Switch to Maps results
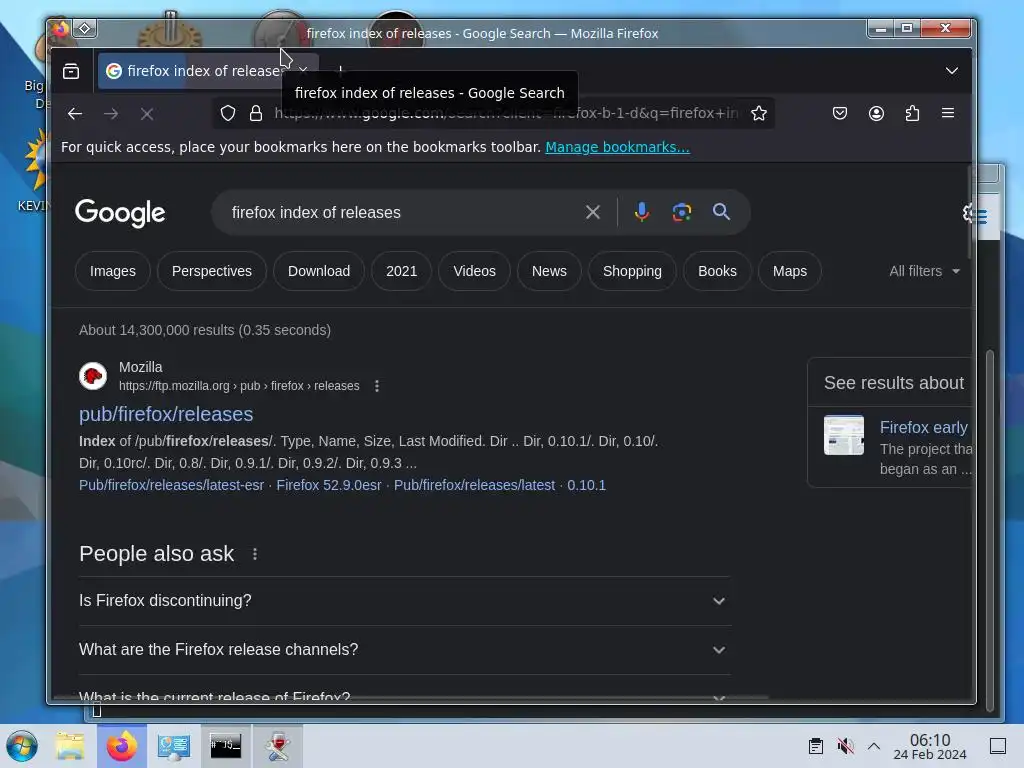 [x=790, y=271]
